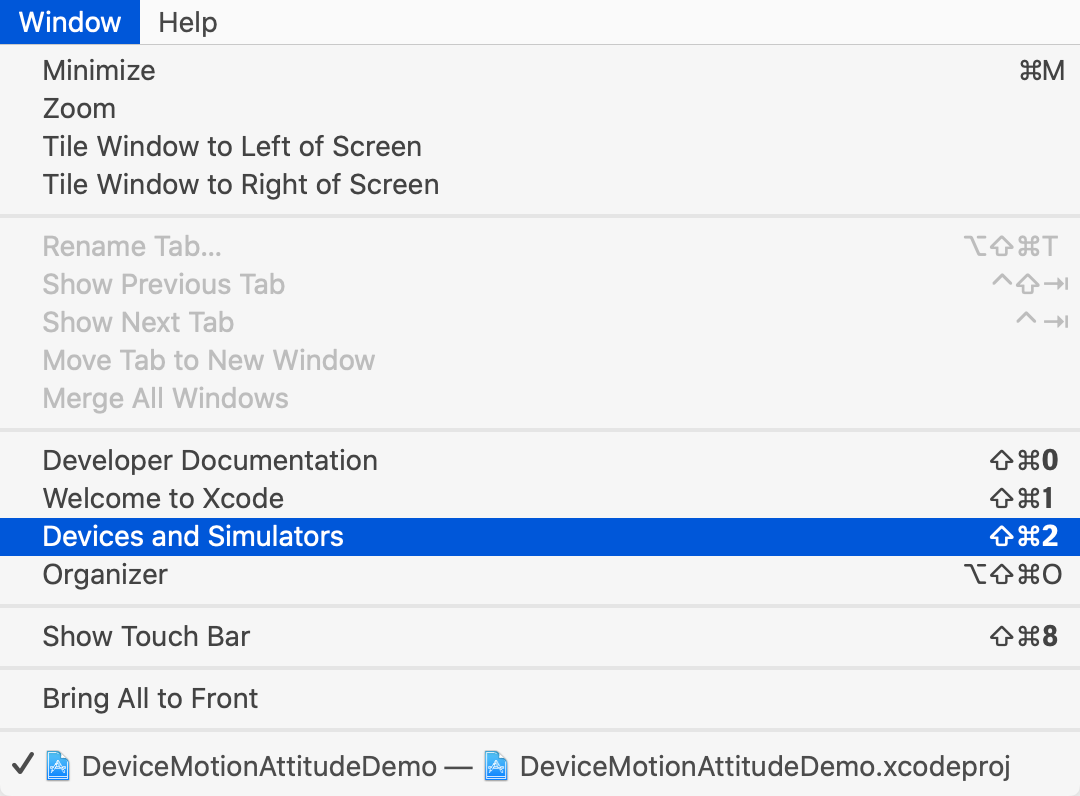Choose the Zoom menu item
Screen dimensions: 1080x796
click(x=540, y=108)
